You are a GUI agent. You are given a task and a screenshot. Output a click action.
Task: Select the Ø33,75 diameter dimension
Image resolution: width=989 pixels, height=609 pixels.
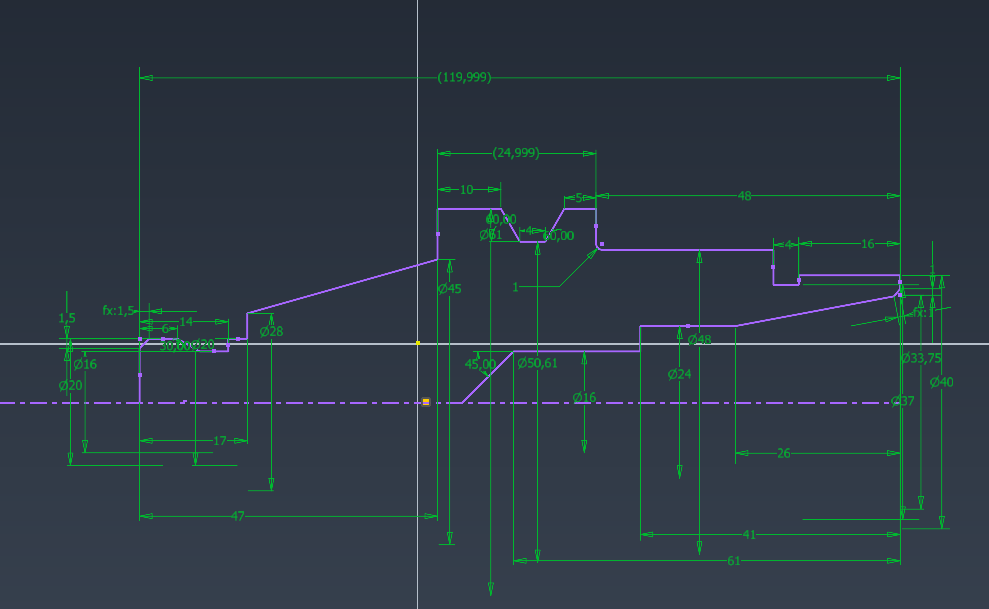coord(920,358)
